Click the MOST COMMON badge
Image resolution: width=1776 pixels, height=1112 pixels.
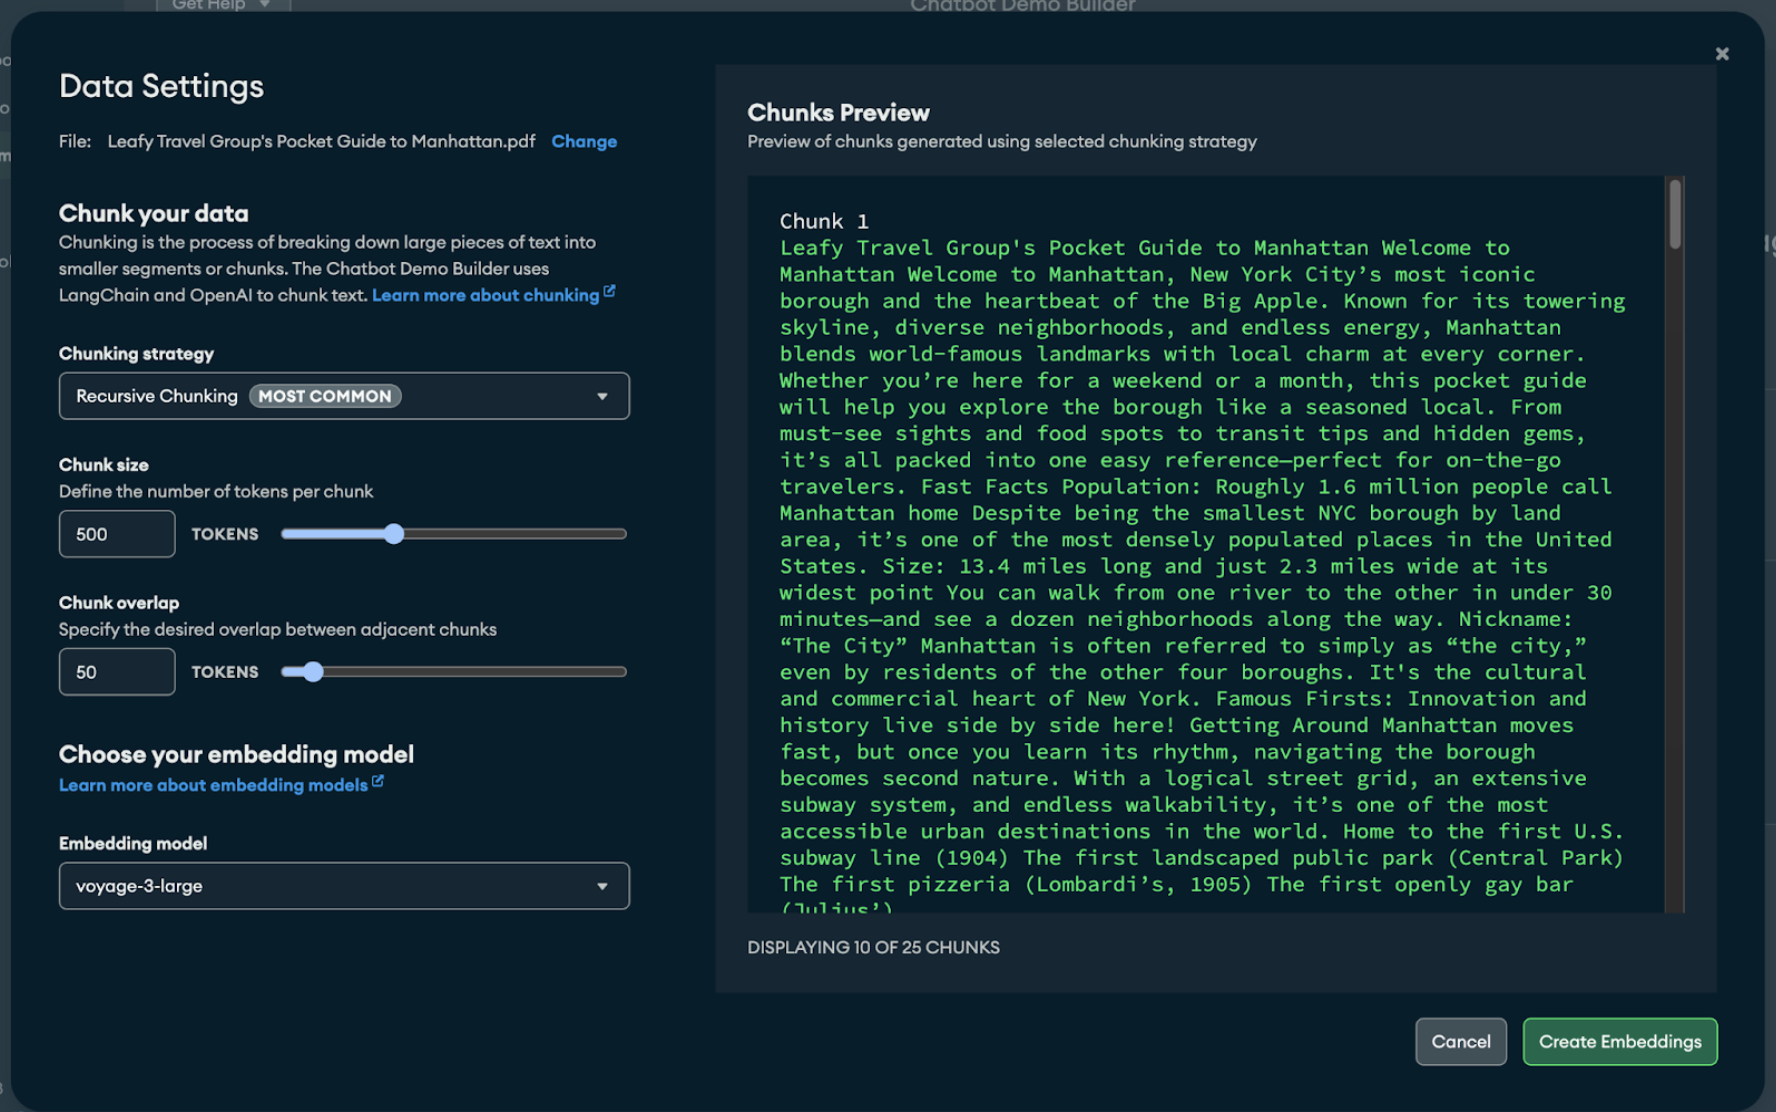[x=324, y=395]
